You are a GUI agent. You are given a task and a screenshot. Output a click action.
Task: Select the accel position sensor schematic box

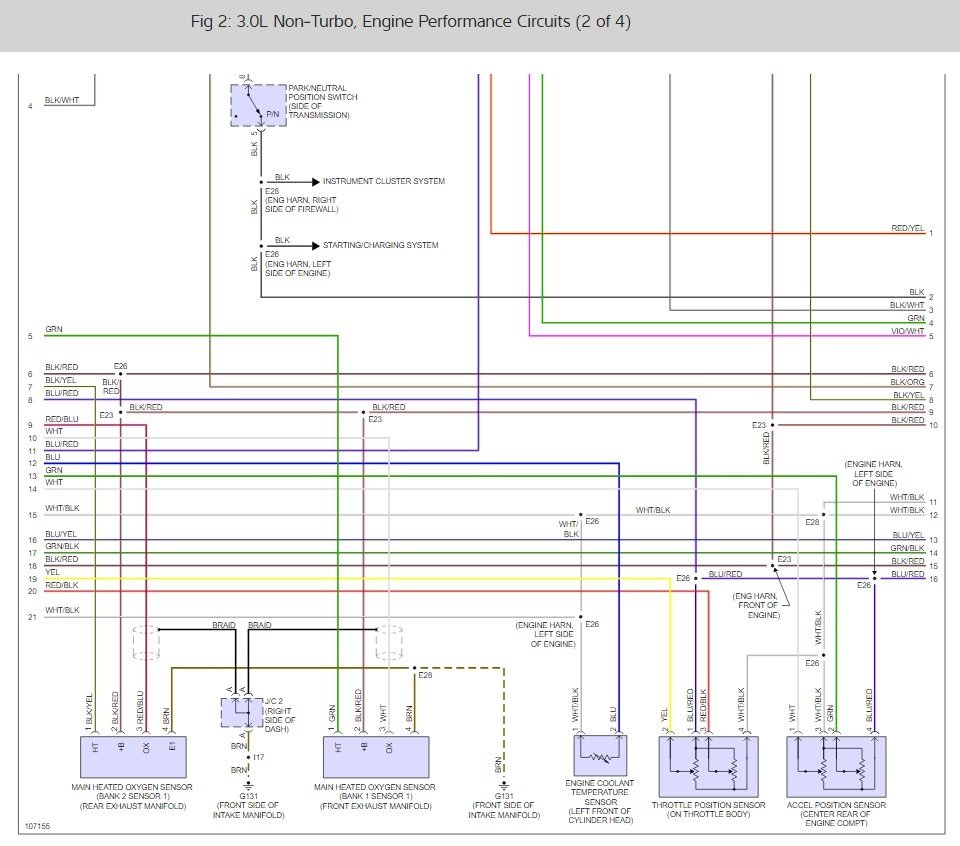pyautogui.click(x=836, y=766)
